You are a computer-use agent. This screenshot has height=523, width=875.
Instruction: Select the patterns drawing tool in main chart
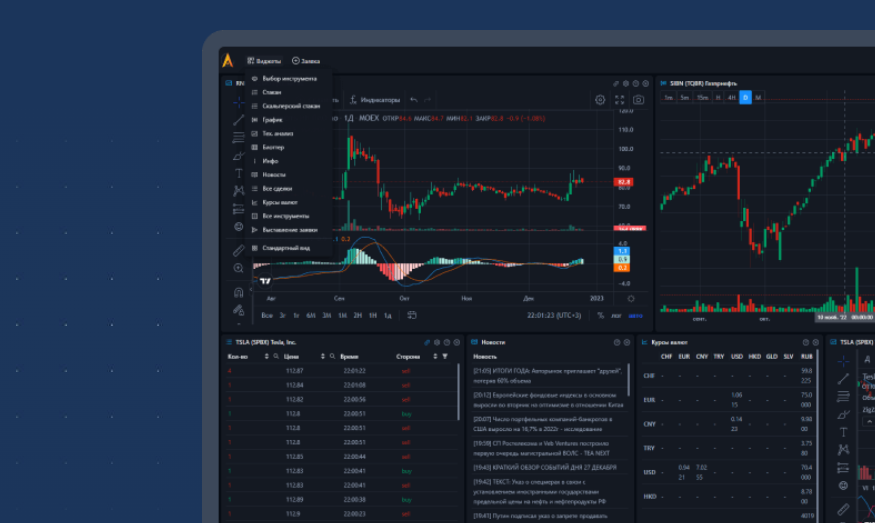238,191
